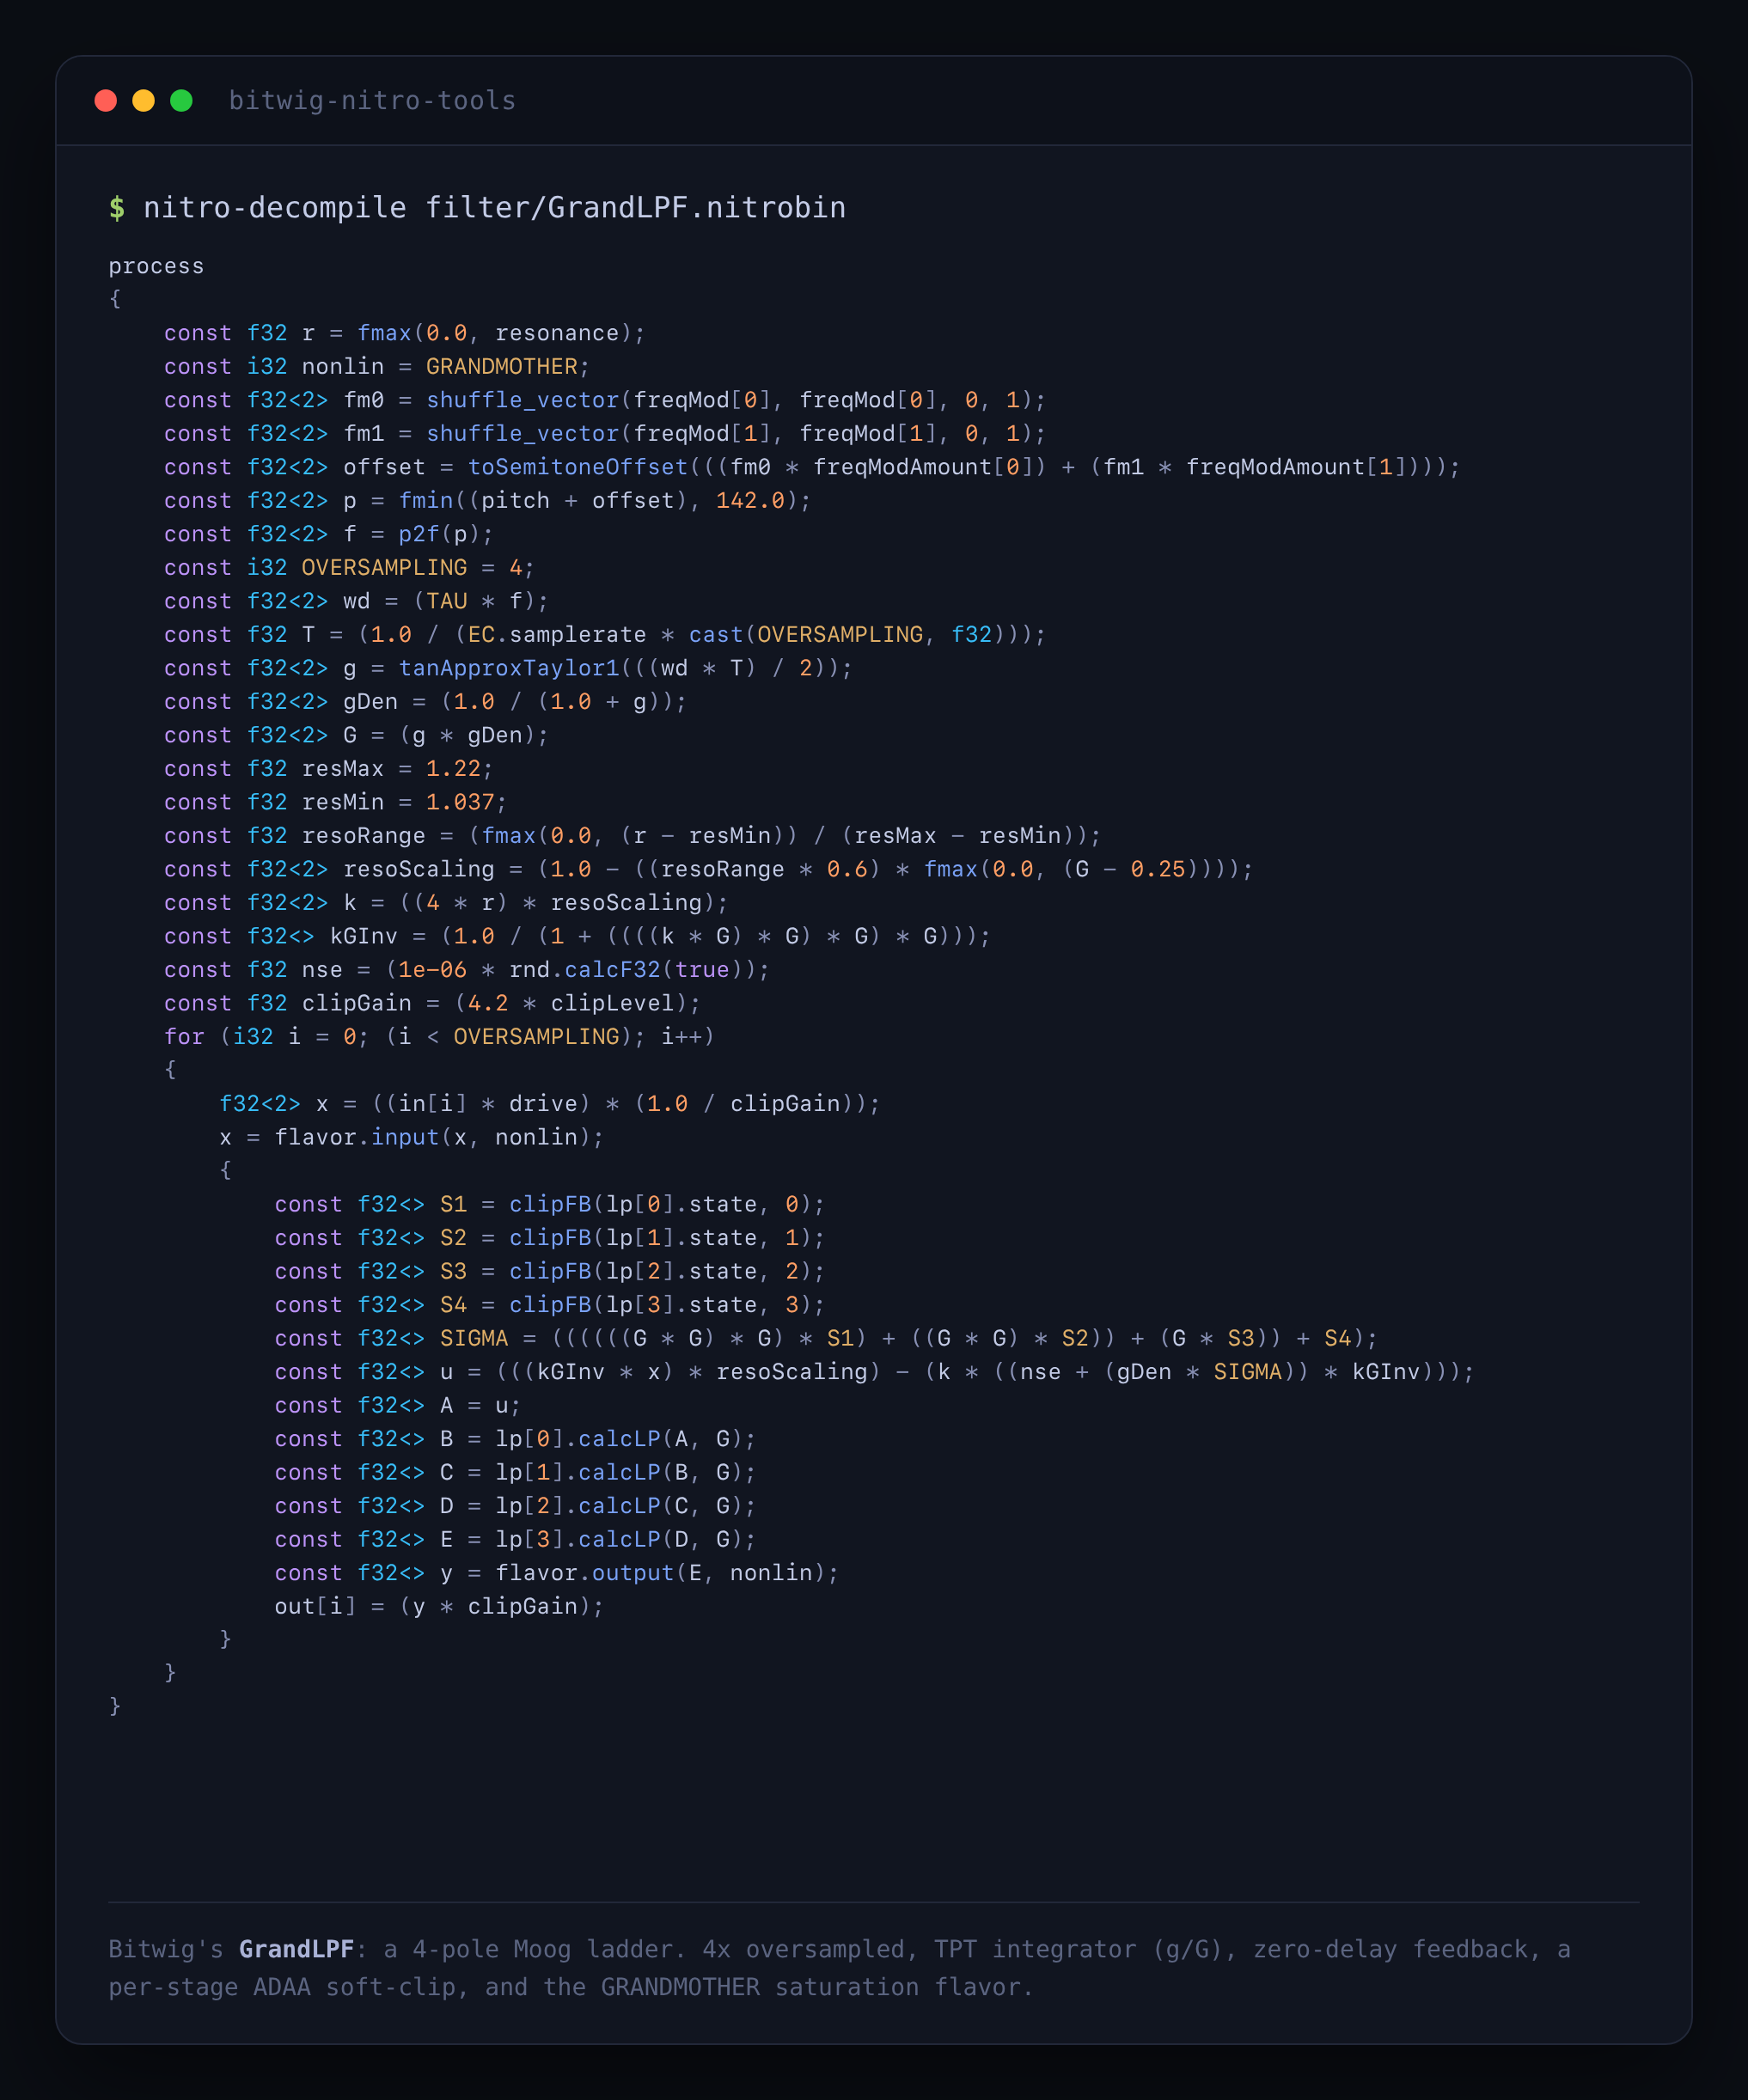Click bold GrandLPF in the footer description

(x=296, y=1949)
